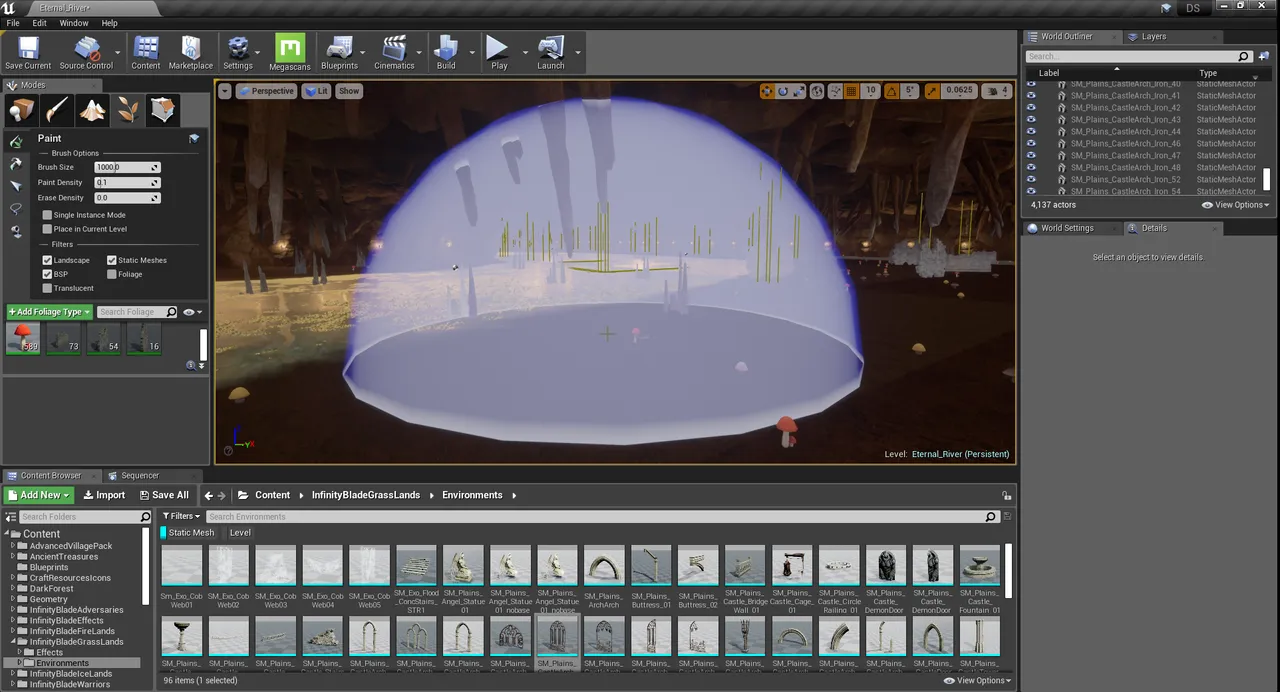Select the foliage Select tool arrow

click(x=16, y=186)
